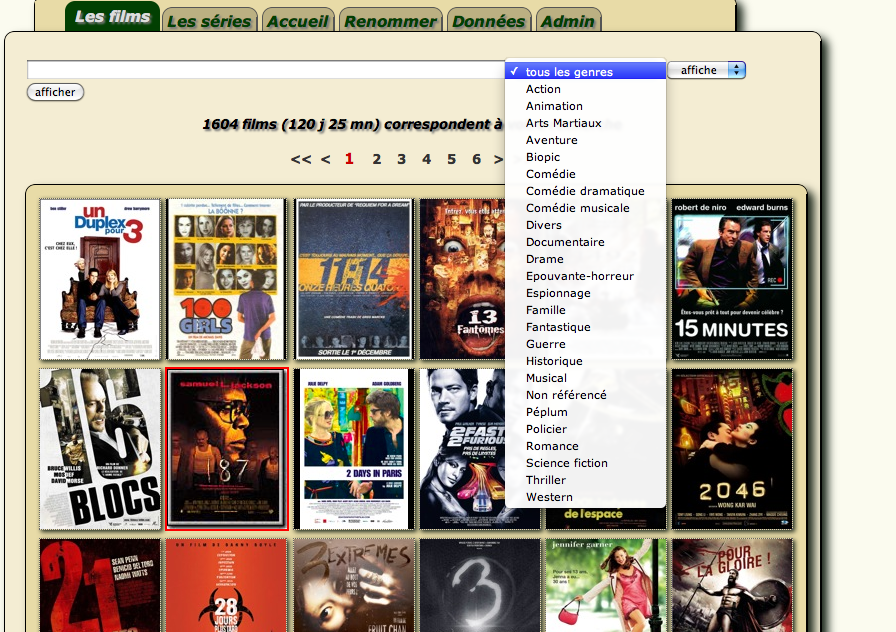The height and width of the screenshot is (632, 896).
Task: Select the 2046 film poster
Action: (732, 449)
